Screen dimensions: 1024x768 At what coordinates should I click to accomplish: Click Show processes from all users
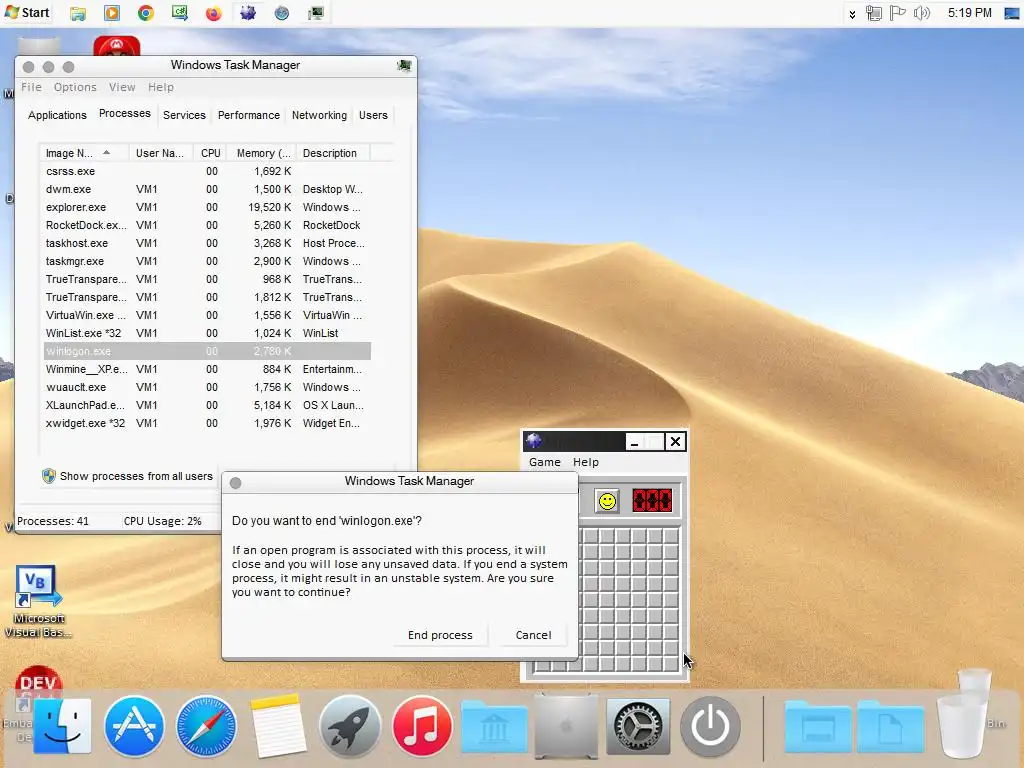tap(128, 476)
